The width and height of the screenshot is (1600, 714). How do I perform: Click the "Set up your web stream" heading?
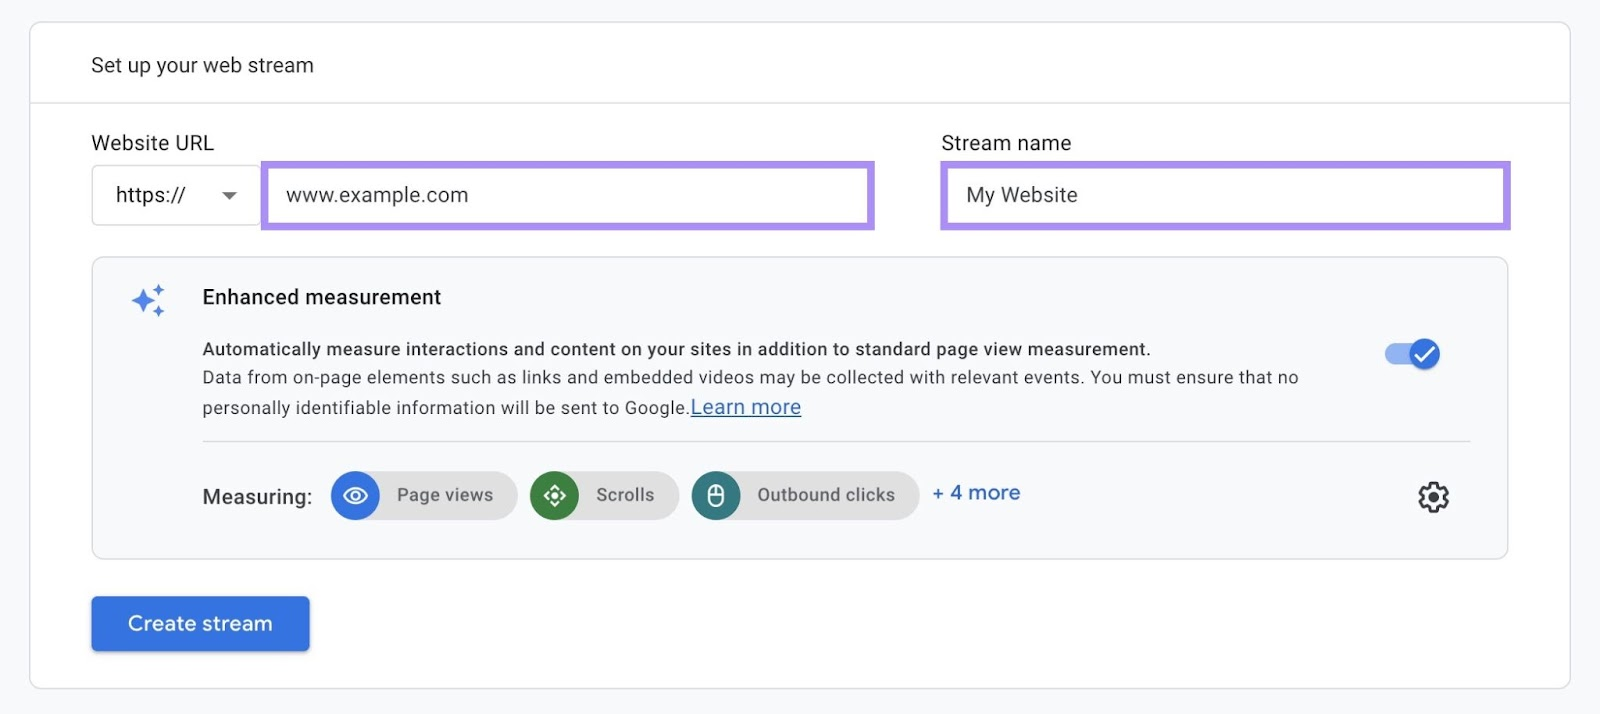pyautogui.click(x=202, y=65)
